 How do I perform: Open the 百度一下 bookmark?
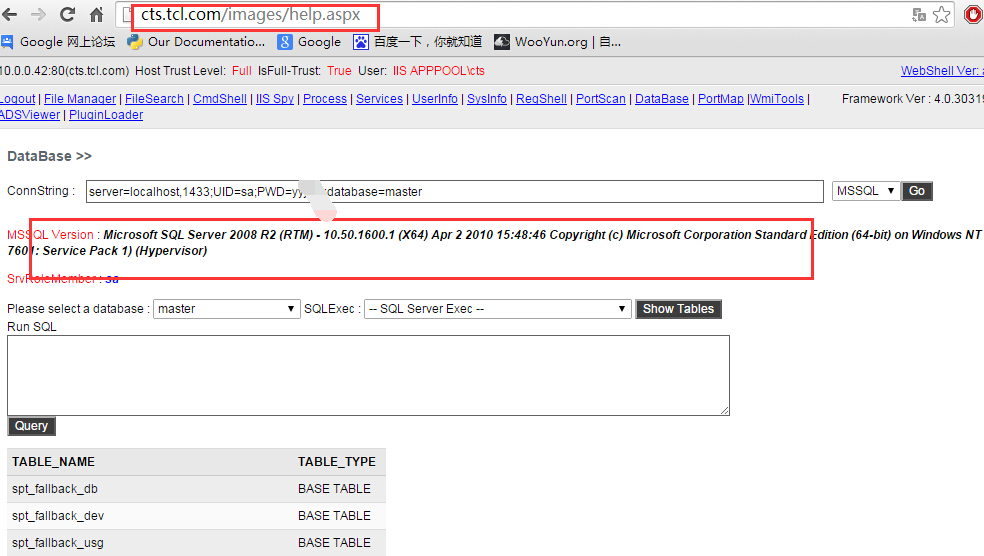click(x=417, y=42)
